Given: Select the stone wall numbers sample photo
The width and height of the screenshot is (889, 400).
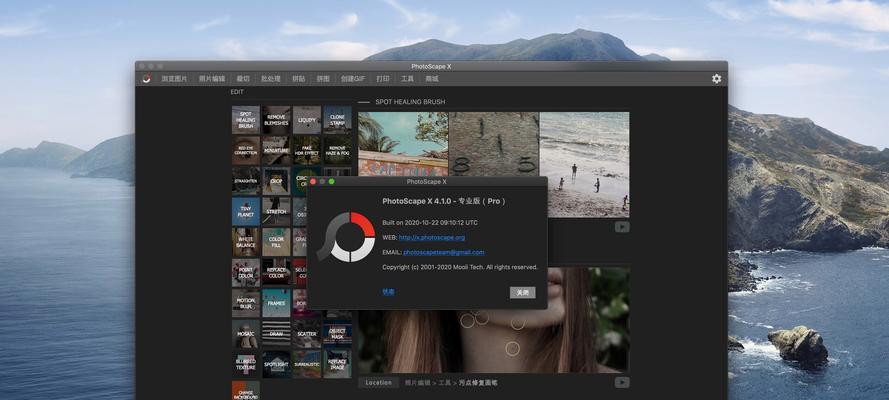Looking at the screenshot, I should pyautogui.click(x=494, y=144).
